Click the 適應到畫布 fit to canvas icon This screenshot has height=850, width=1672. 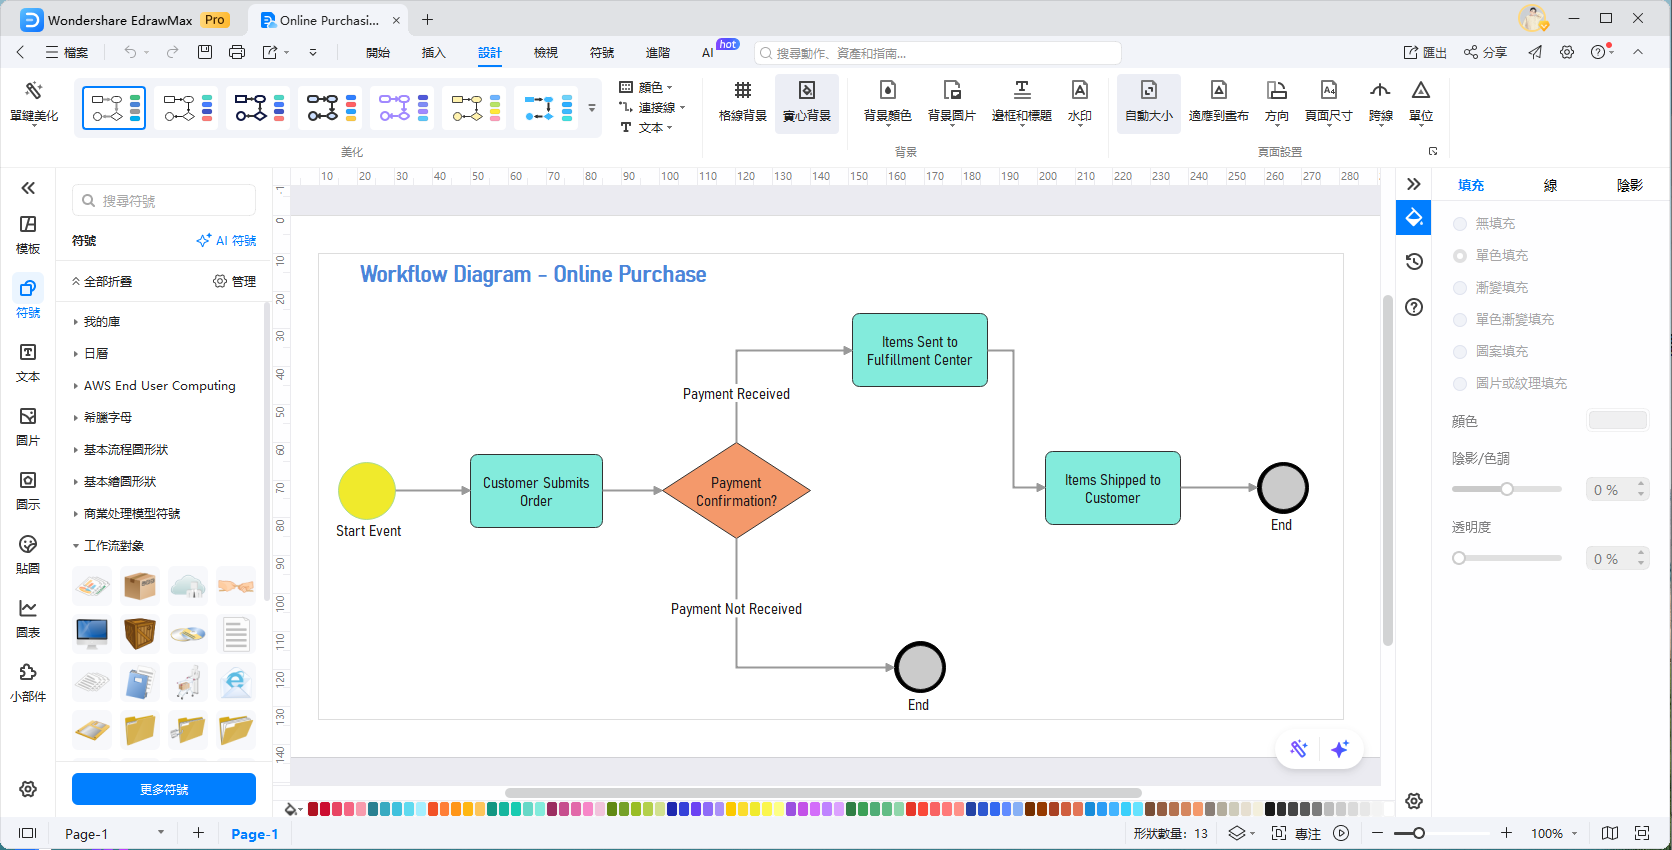1218,91
